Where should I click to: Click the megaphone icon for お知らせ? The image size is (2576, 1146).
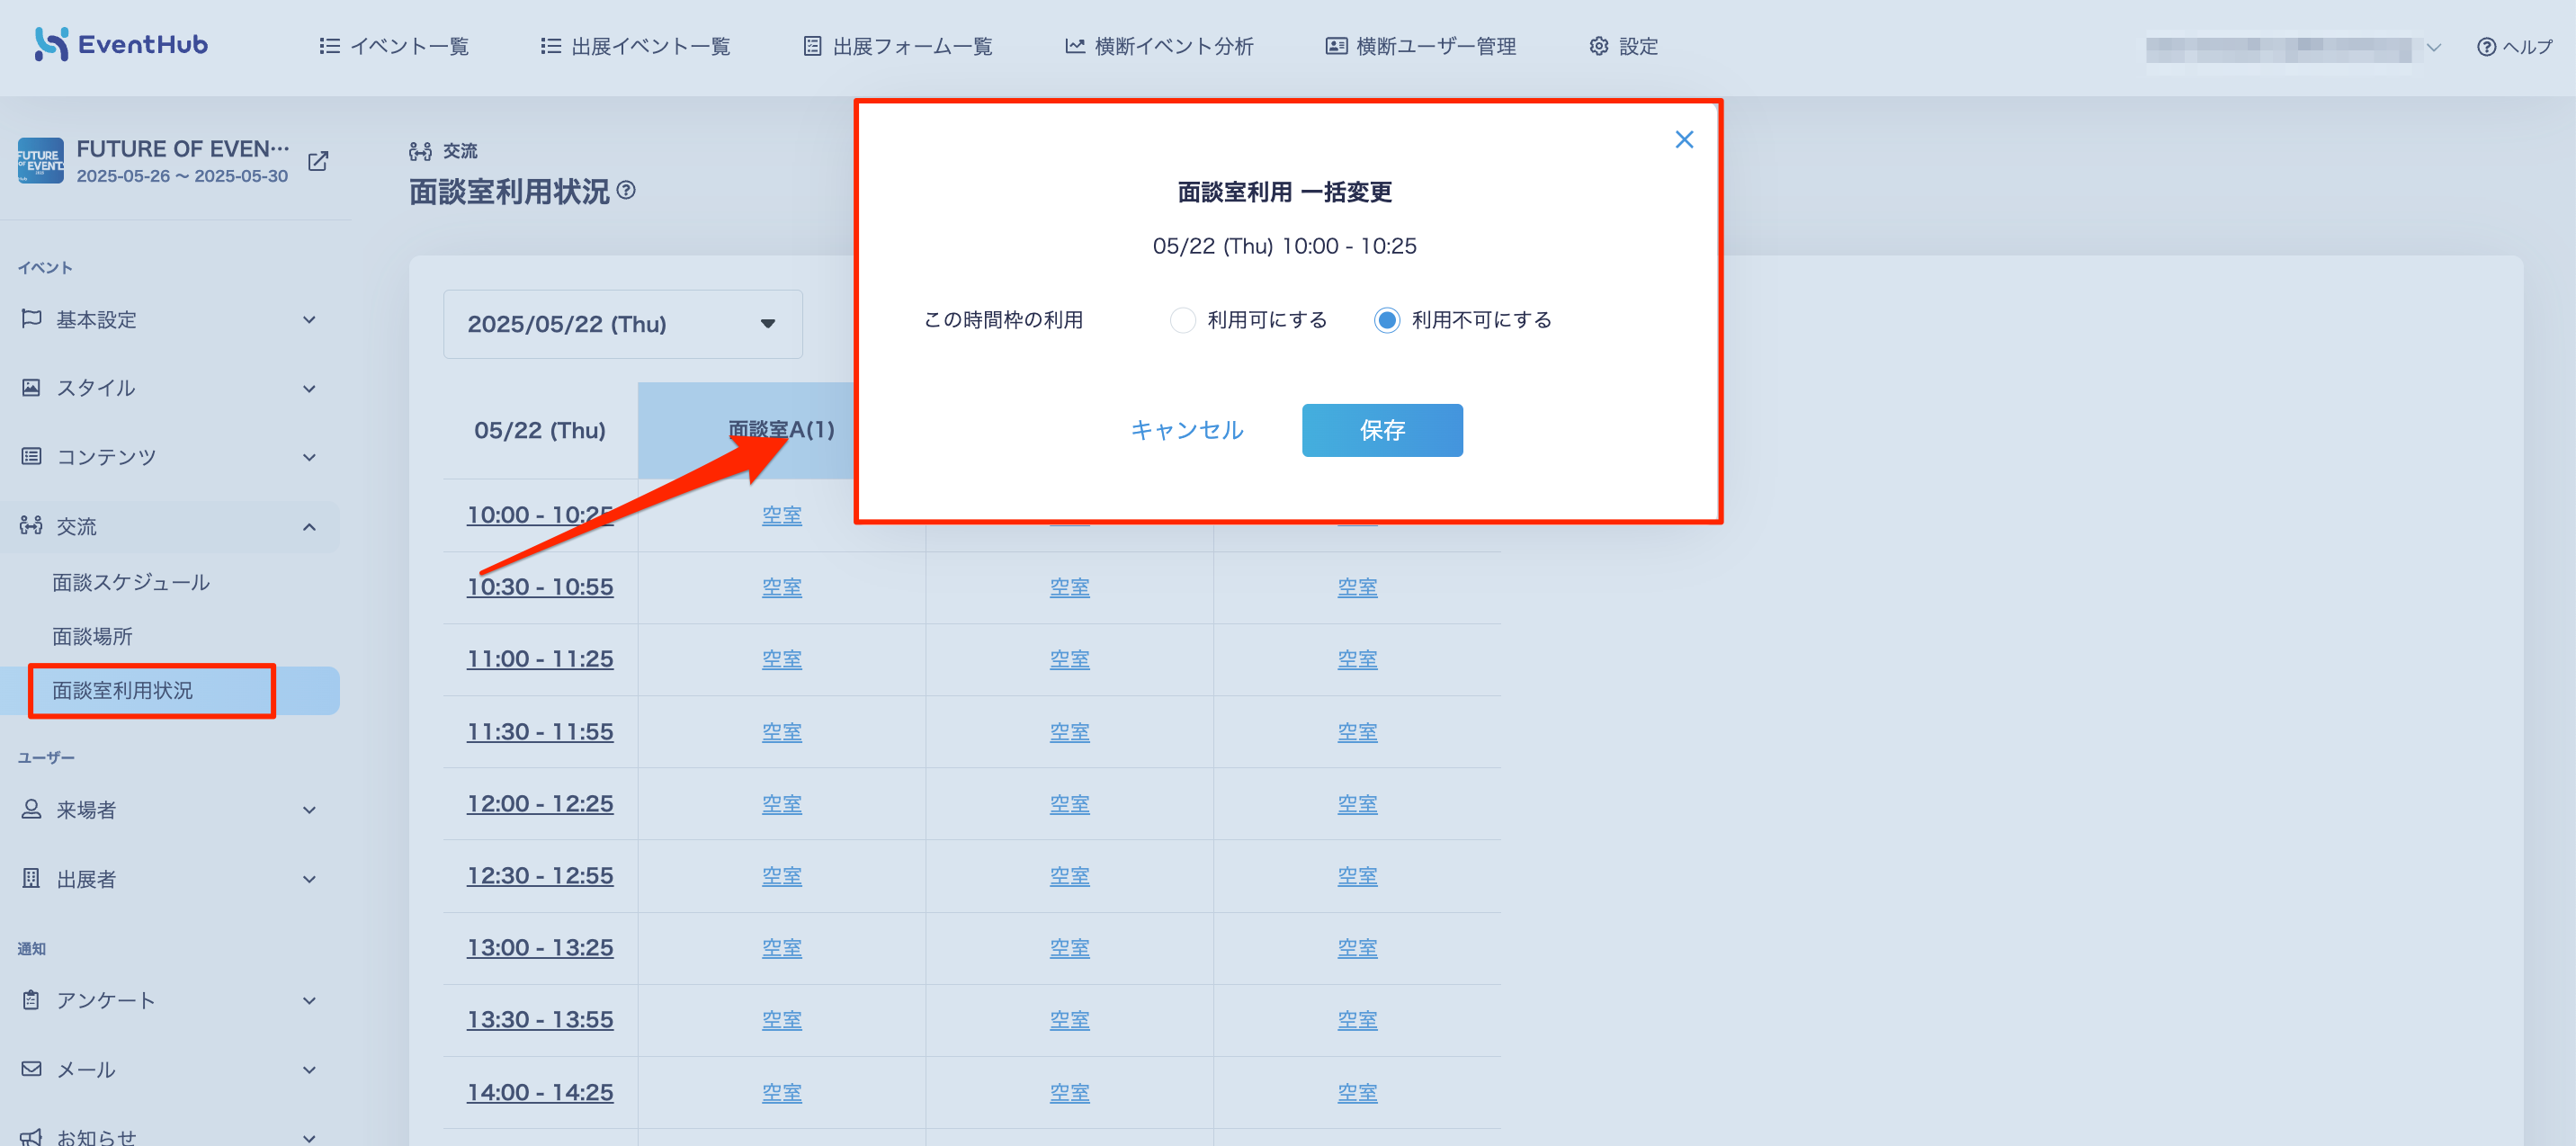(31, 1137)
